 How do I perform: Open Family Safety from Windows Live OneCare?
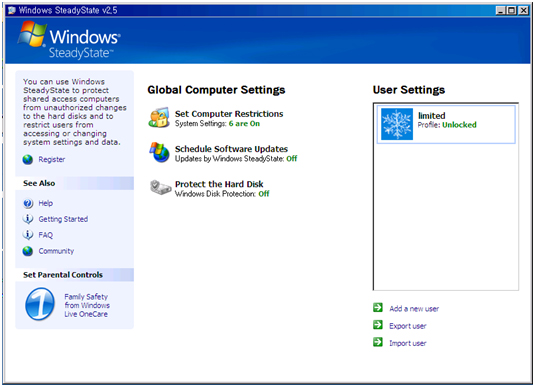point(87,305)
